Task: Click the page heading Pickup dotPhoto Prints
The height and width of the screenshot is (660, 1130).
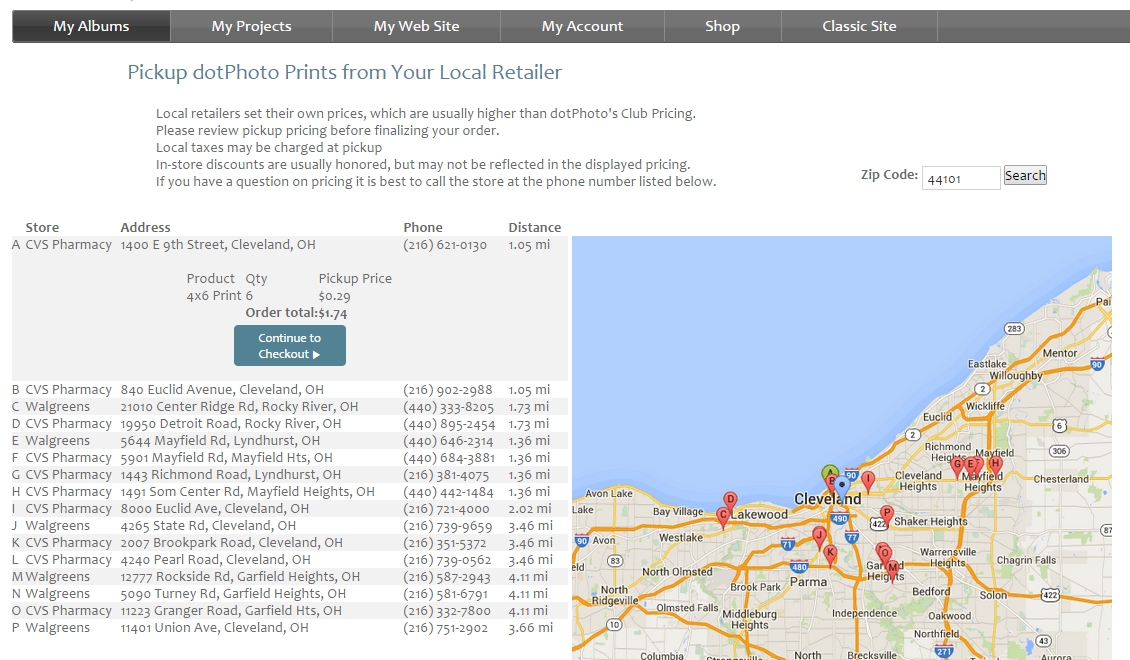Action: tap(344, 72)
